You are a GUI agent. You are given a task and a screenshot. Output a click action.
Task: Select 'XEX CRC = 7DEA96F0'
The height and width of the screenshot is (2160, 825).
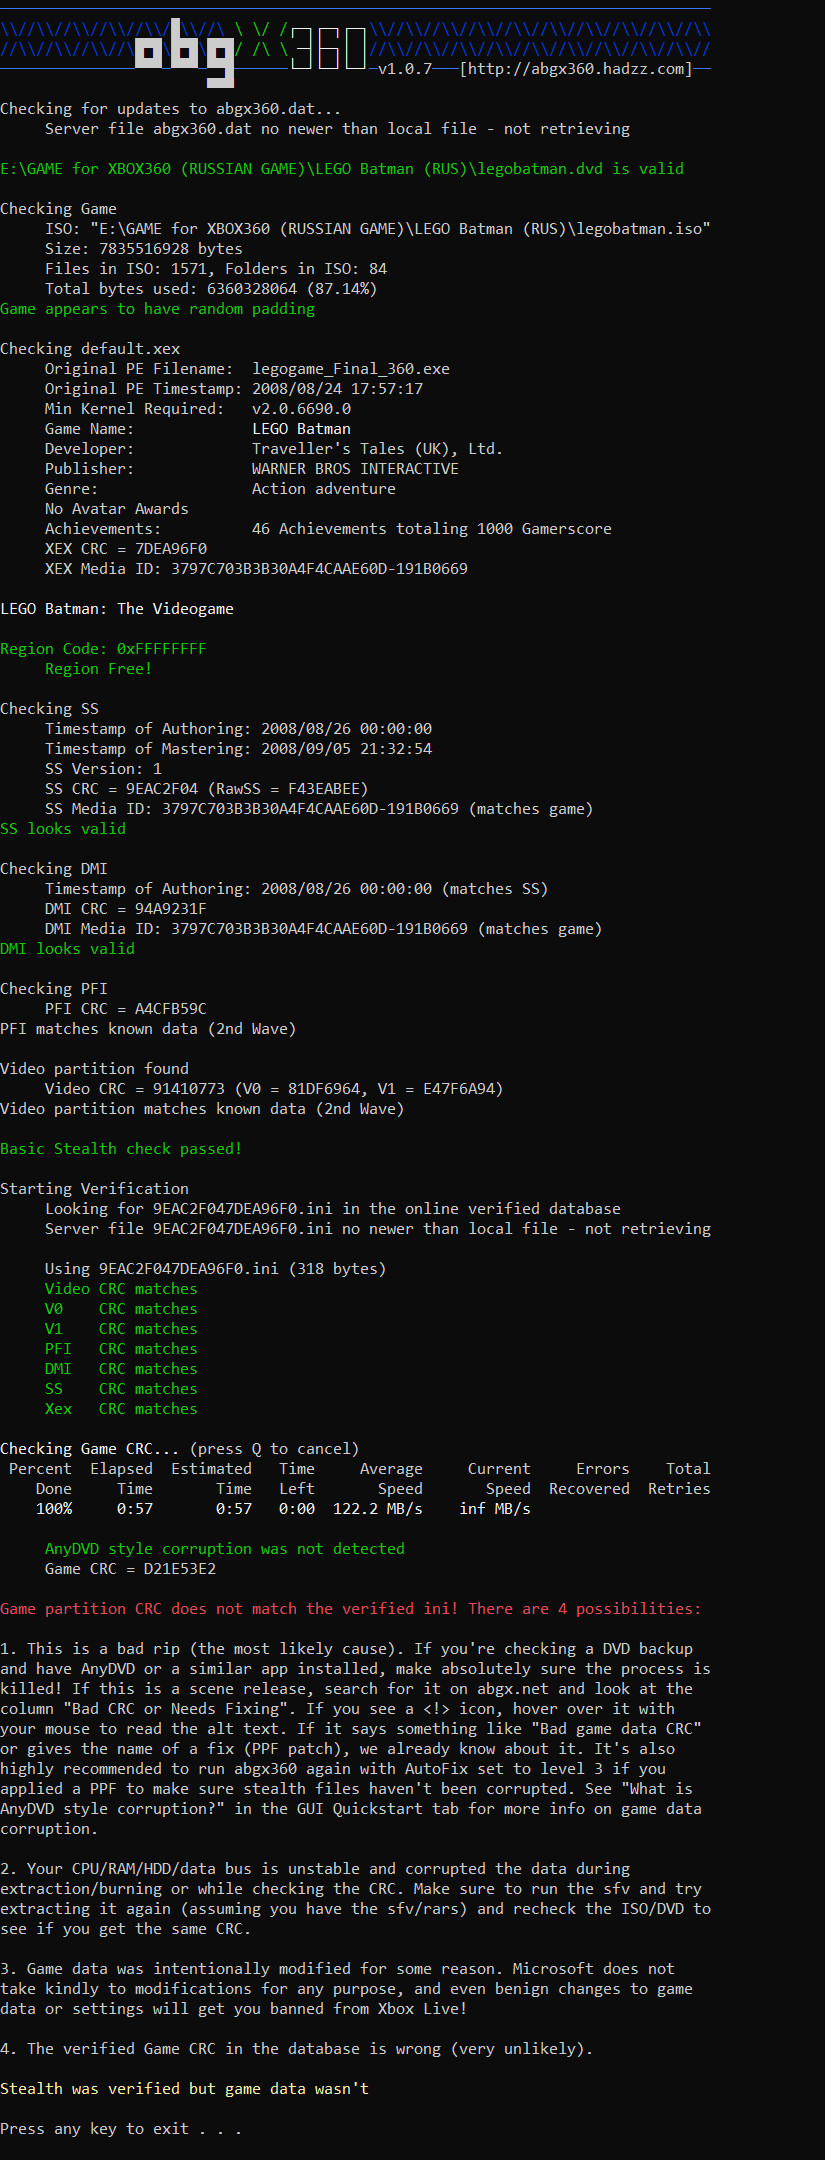126,549
